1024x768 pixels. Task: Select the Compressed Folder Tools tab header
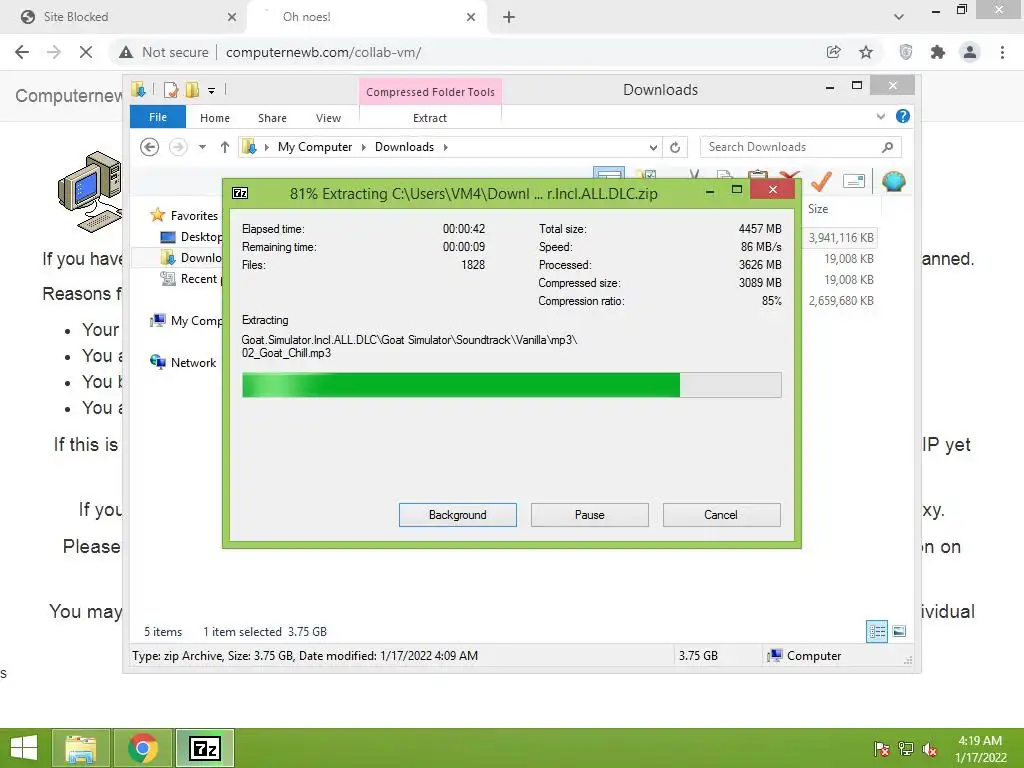click(430, 92)
